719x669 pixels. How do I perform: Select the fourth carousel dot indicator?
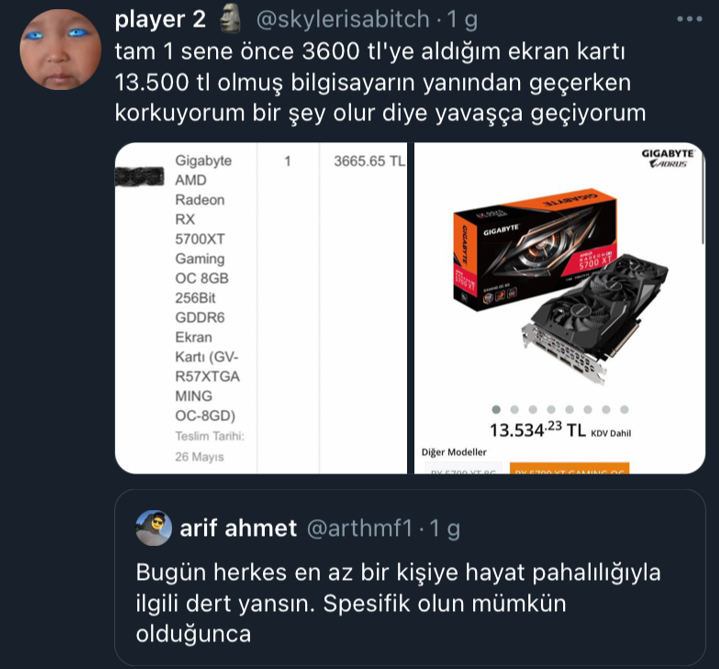[x=551, y=409]
